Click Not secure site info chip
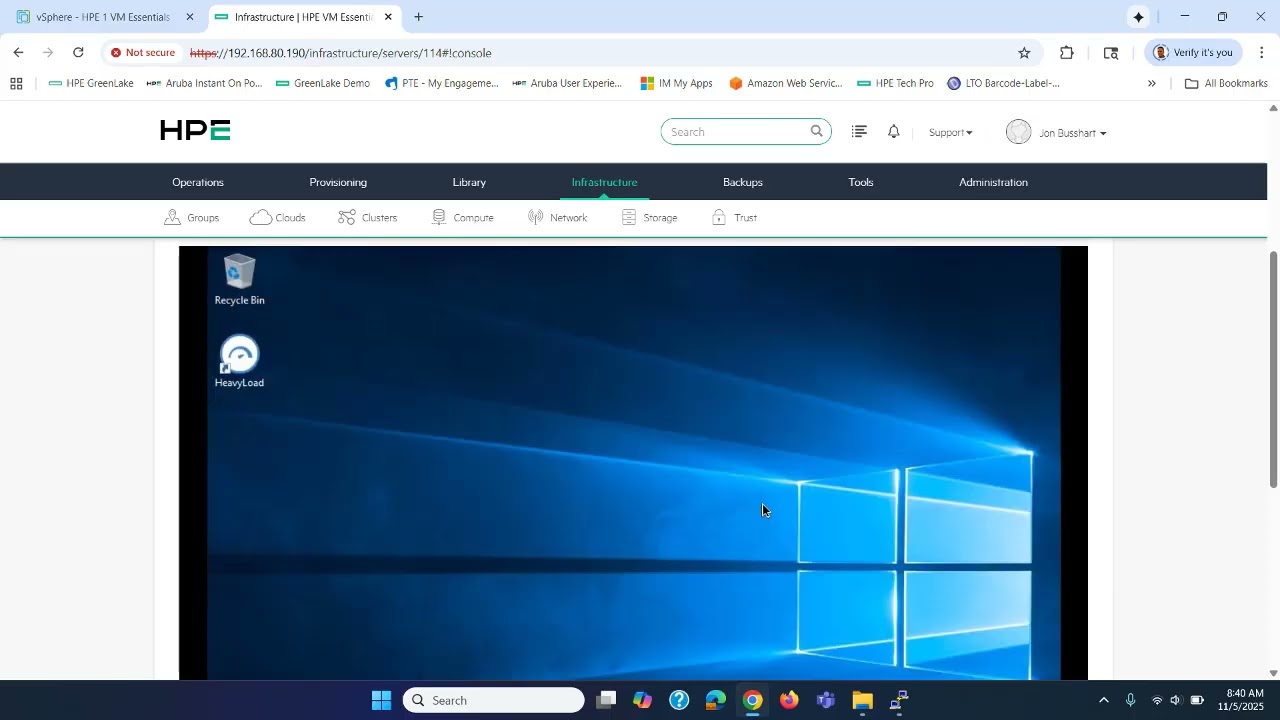The image size is (1280, 720). coord(144,53)
